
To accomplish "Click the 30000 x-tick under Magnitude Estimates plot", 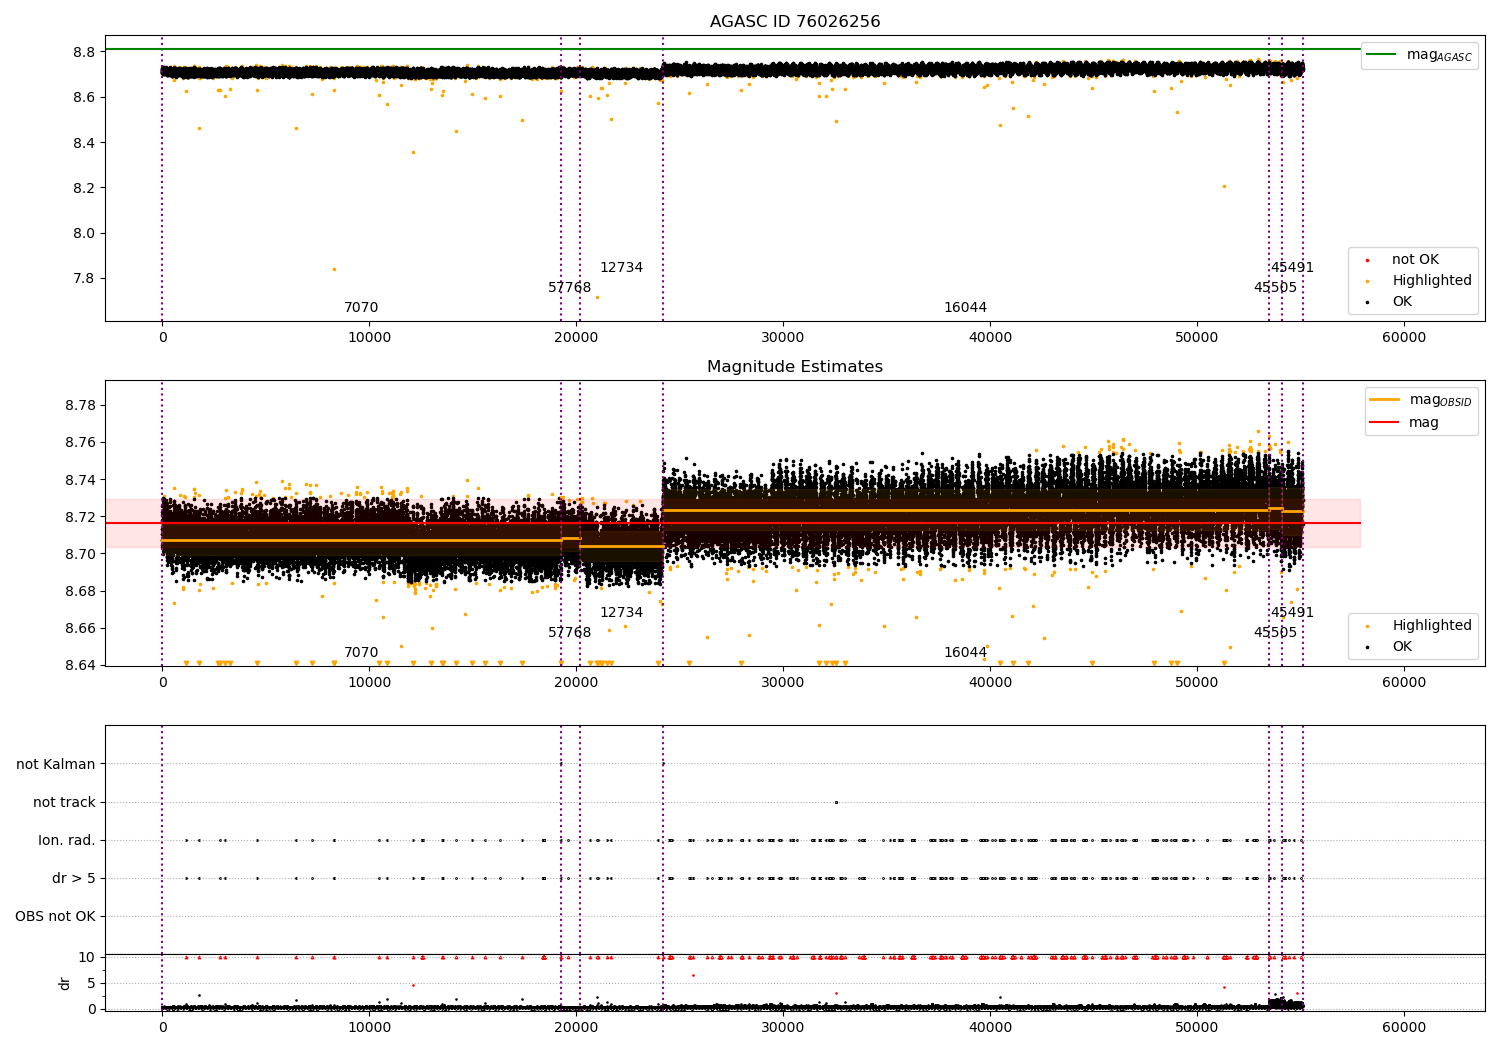I will click(783, 683).
